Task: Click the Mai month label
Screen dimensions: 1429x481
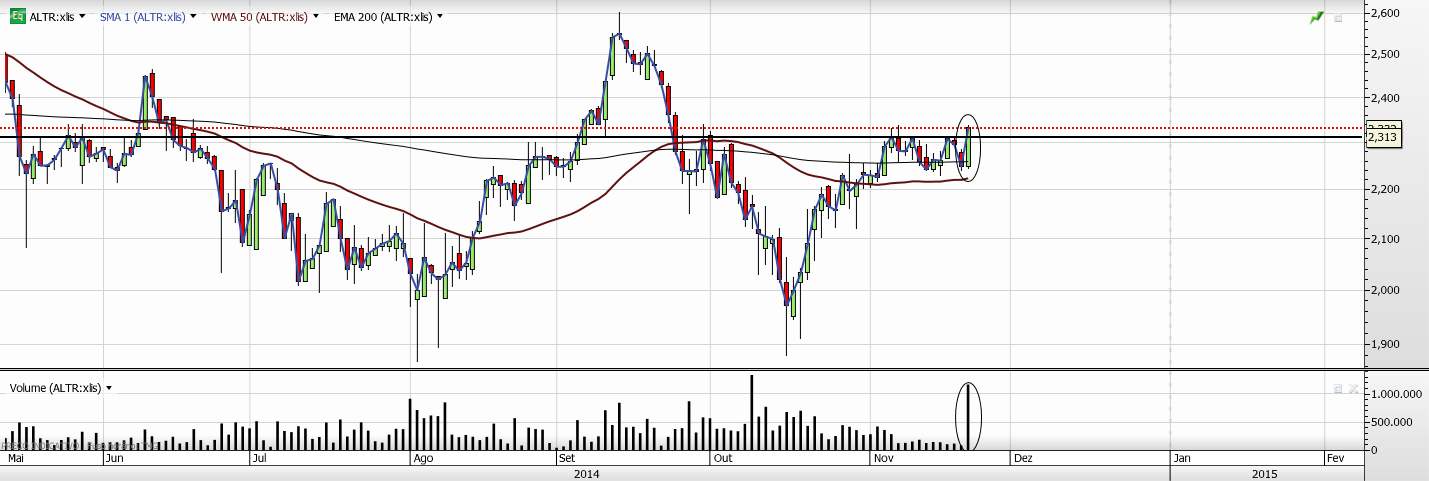Action: click(x=15, y=458)
